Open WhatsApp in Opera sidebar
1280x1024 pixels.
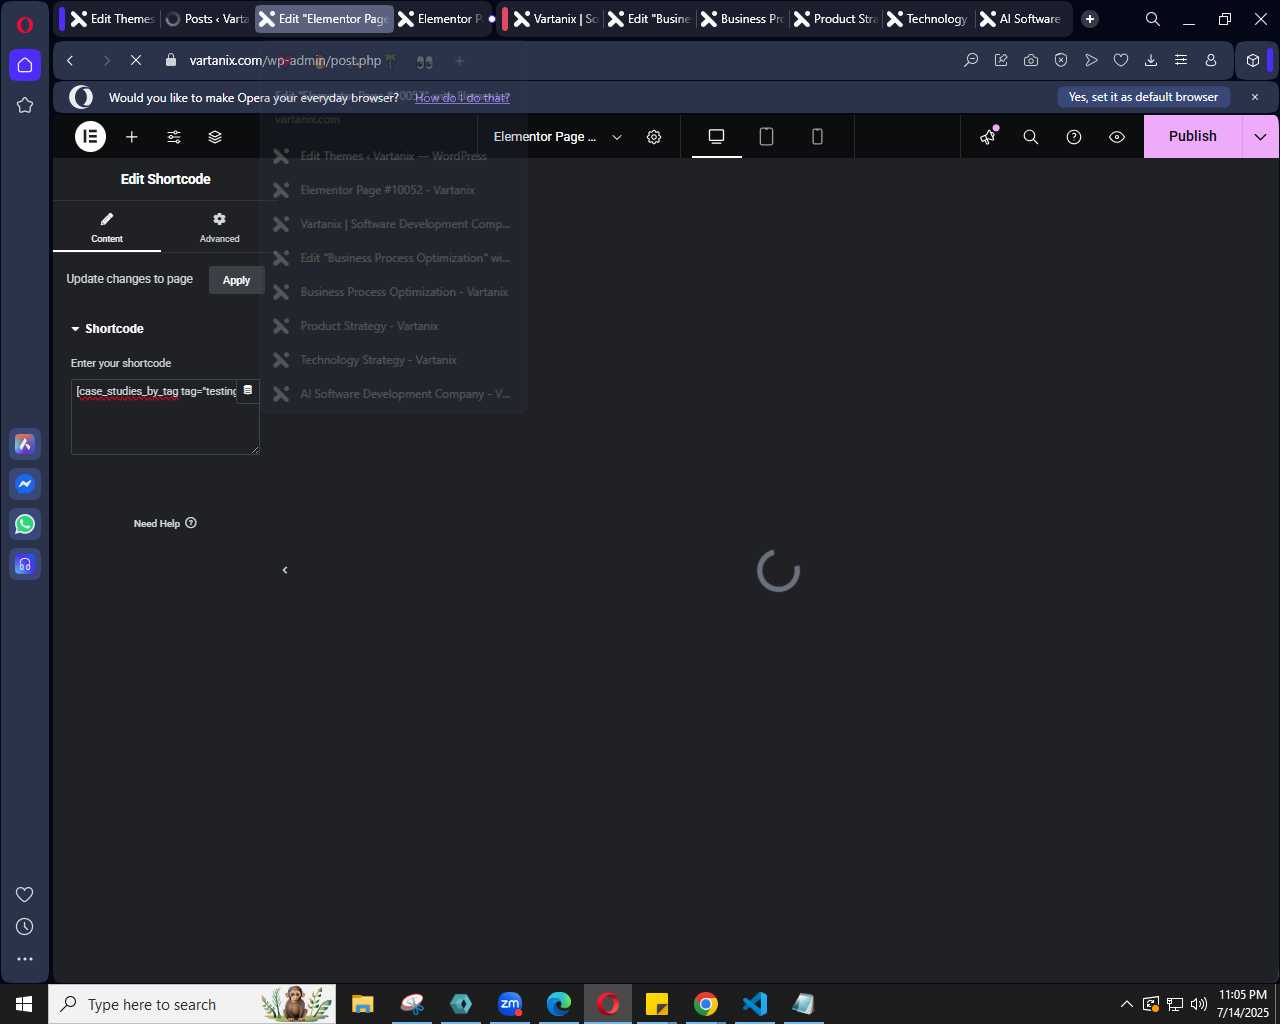point(25,524)
